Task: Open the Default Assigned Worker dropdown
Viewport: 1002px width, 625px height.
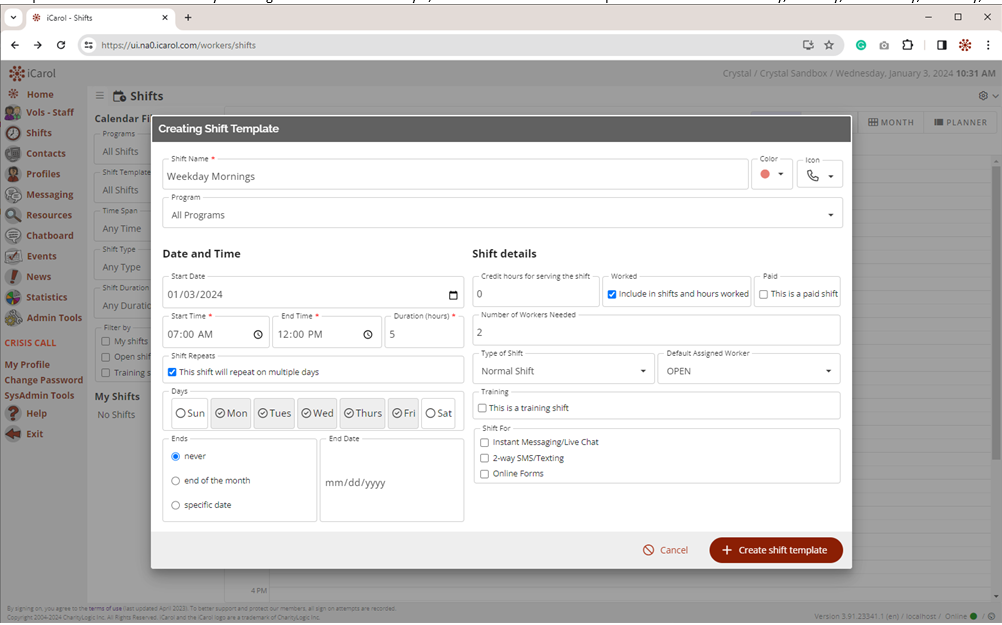Action: tap(748, 371)
